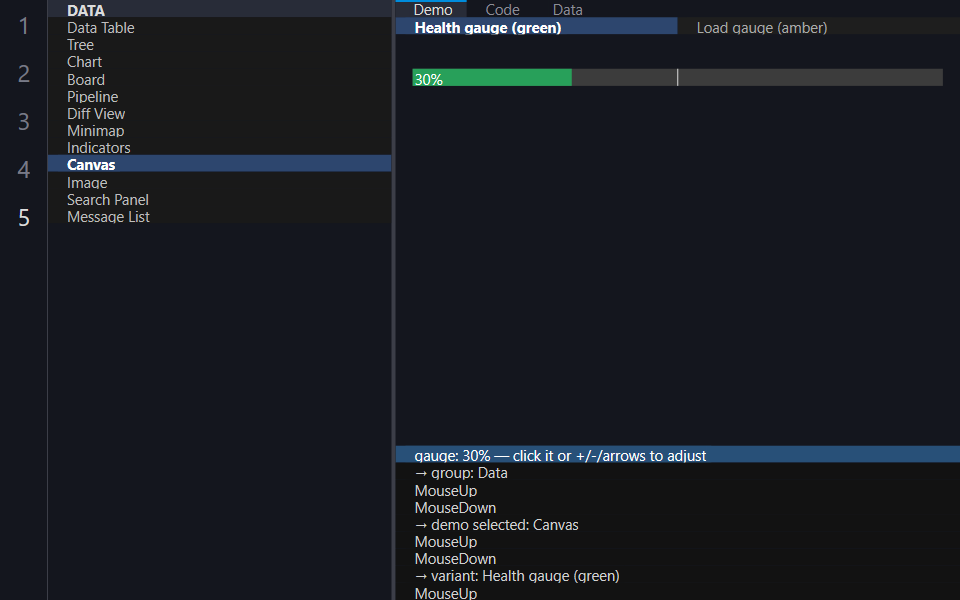Image resolution: width=960 pixels, height=600 pixels.
Task: Select the active group number 5
Action: pos(23,217)
